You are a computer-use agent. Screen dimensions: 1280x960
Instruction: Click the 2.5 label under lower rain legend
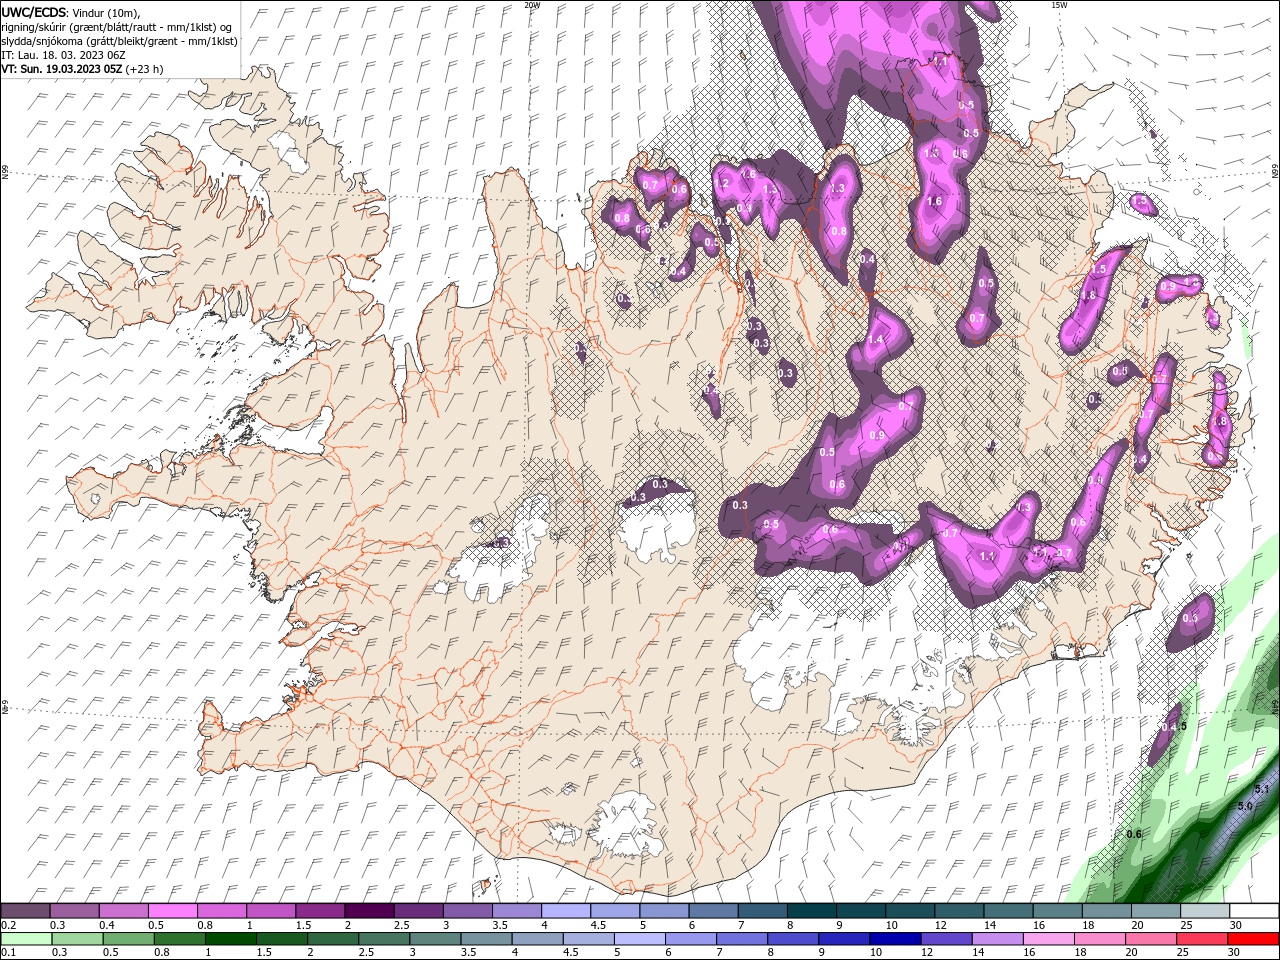point(367,953)
